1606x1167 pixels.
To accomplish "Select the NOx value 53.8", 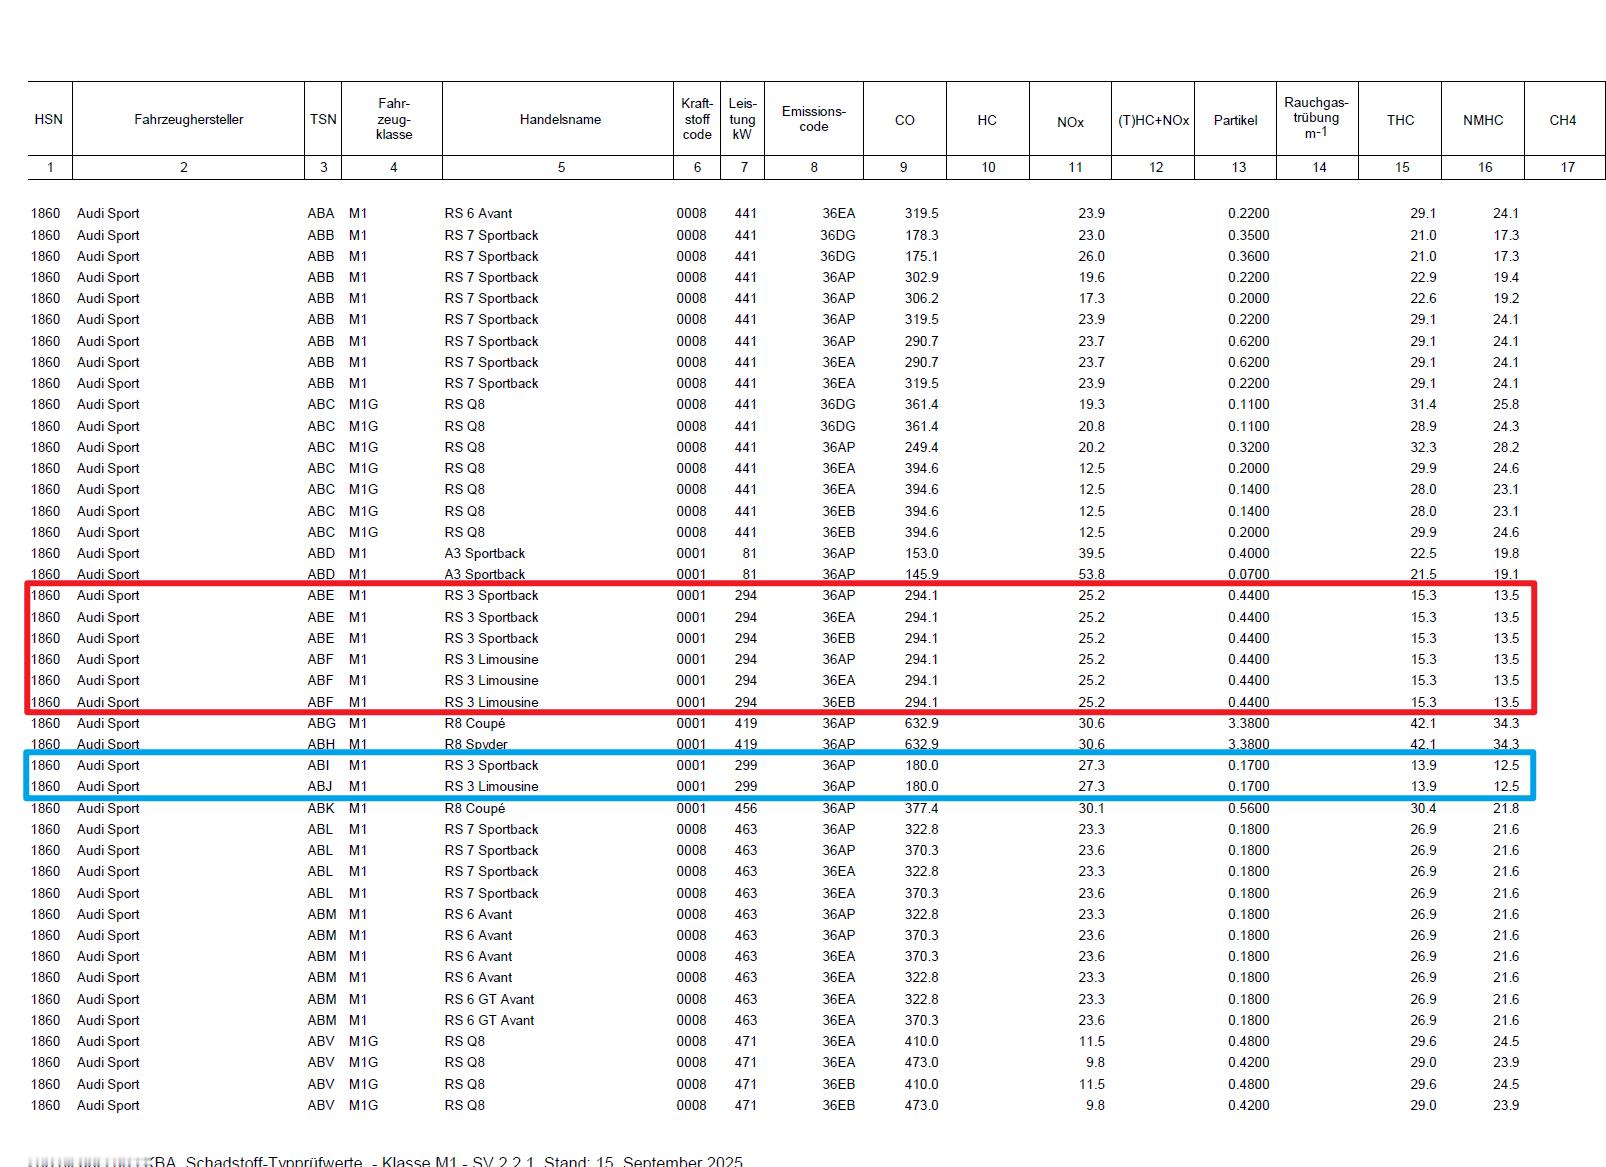I will click(x=1091, y=574).
